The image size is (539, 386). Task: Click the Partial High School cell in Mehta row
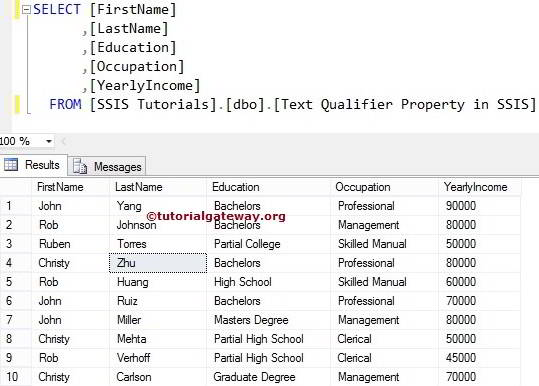point(268,339)
